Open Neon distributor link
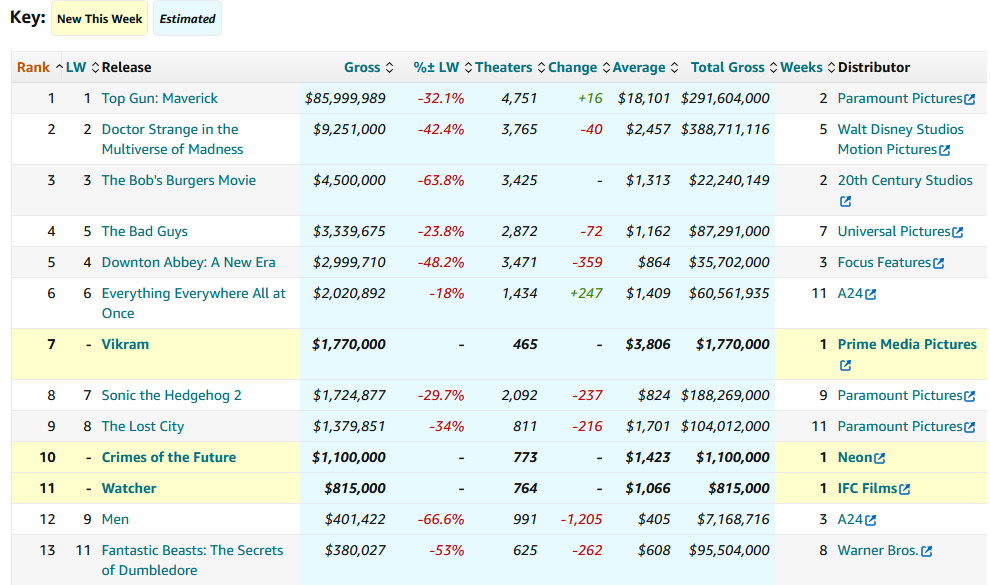The image size is (990, 585). tap(855, 458)
